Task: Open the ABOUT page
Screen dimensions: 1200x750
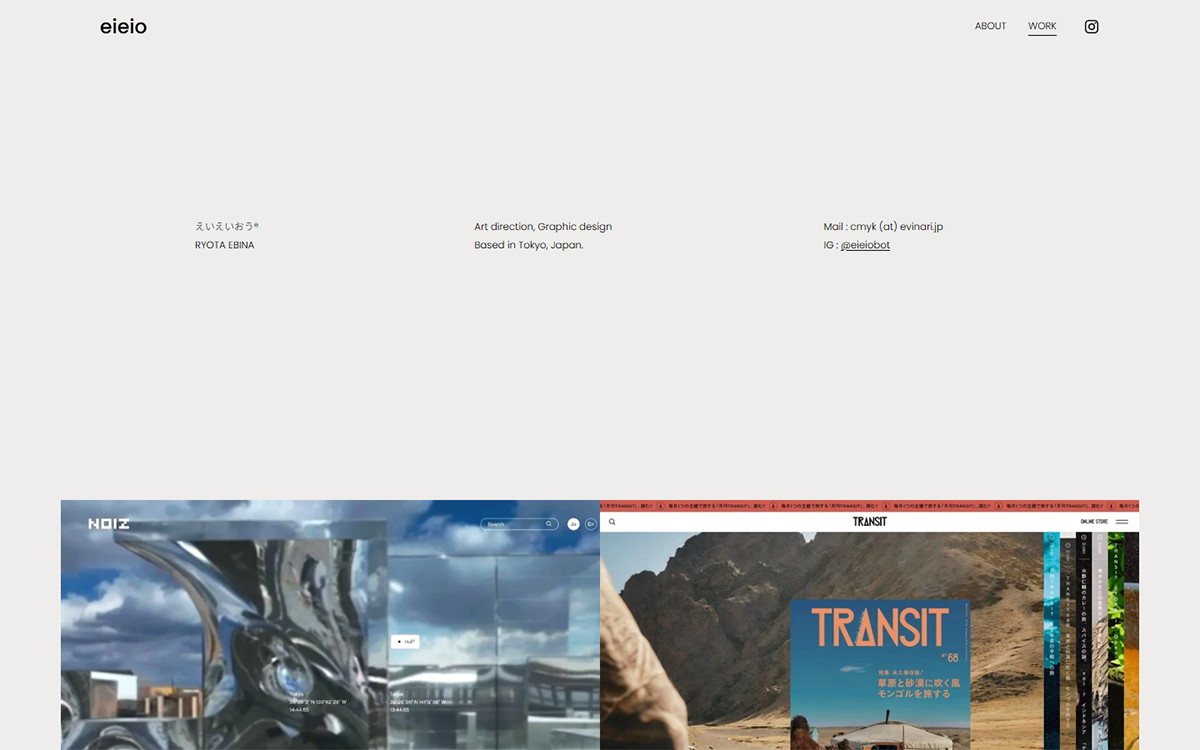Action: pos(990,27)
